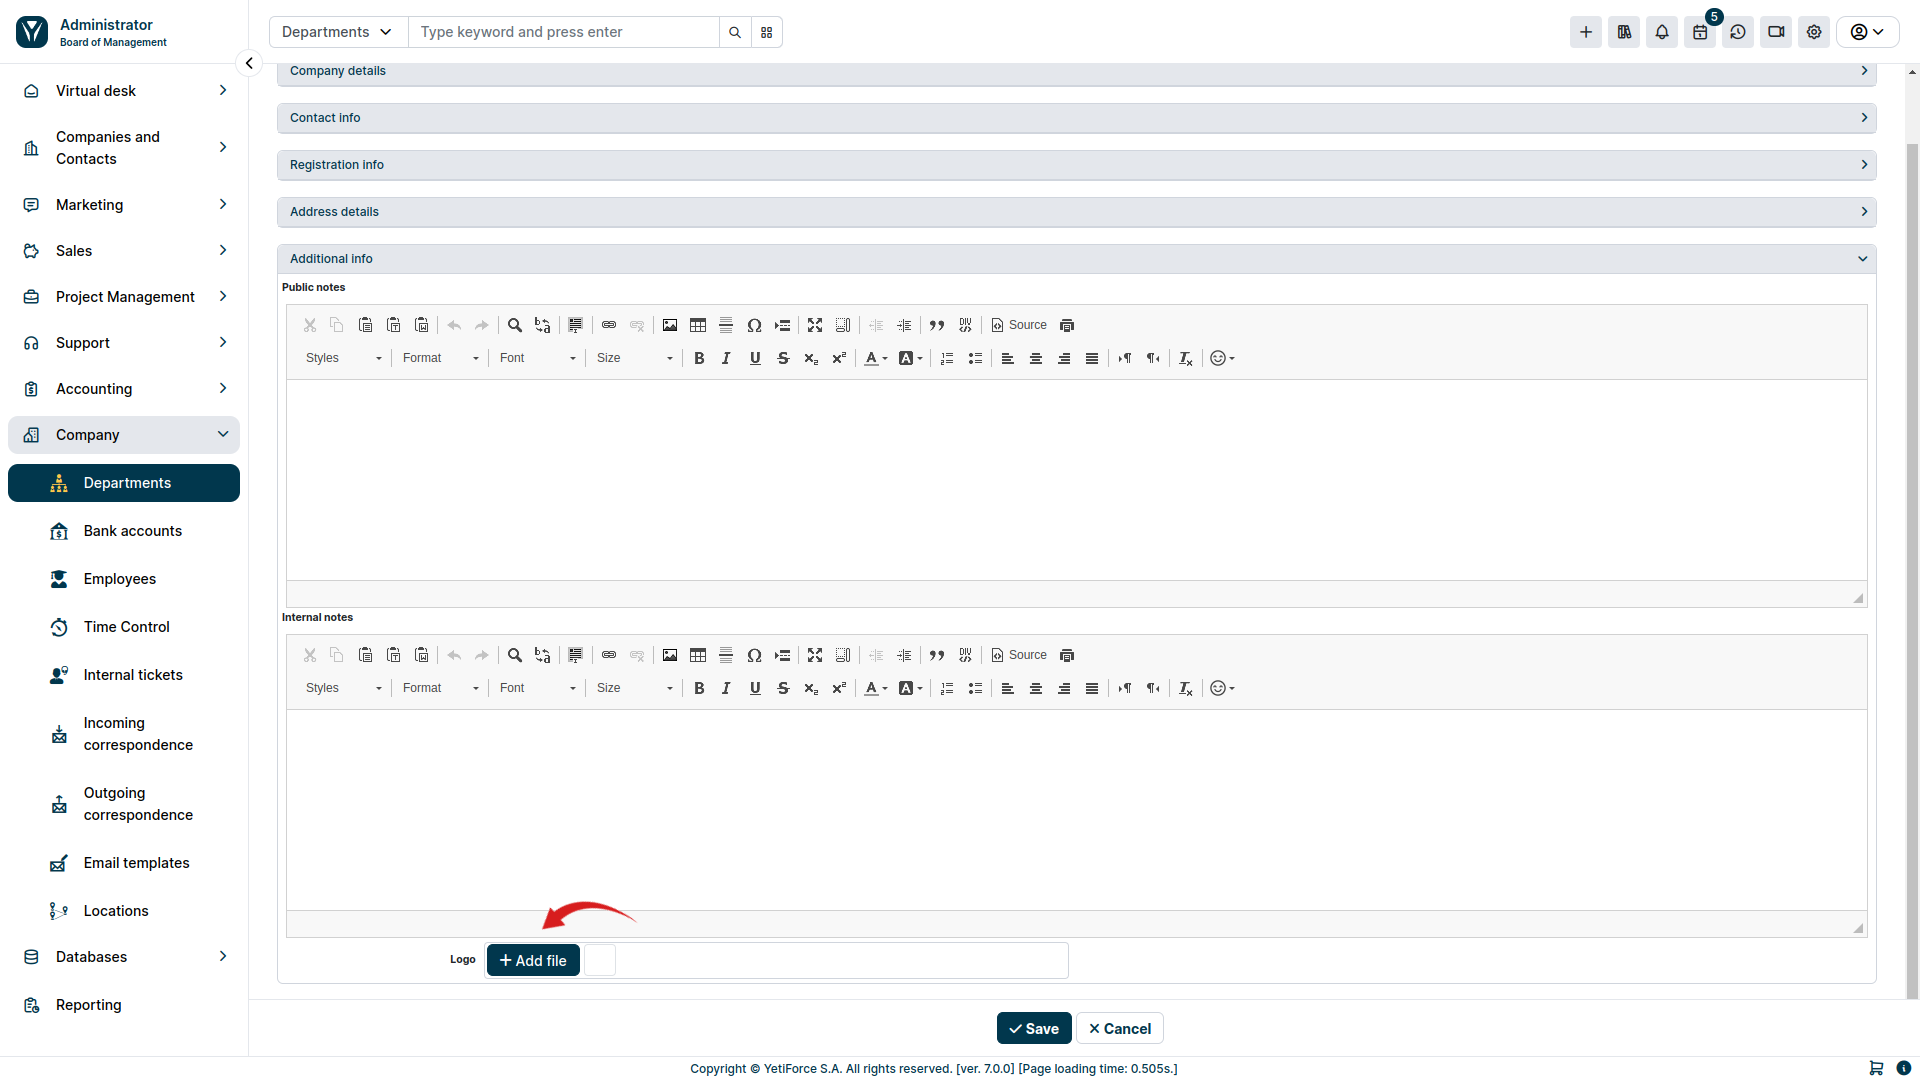Click the Bold formatting icon
1920x1080 pixels.
(x=699, y=357)
